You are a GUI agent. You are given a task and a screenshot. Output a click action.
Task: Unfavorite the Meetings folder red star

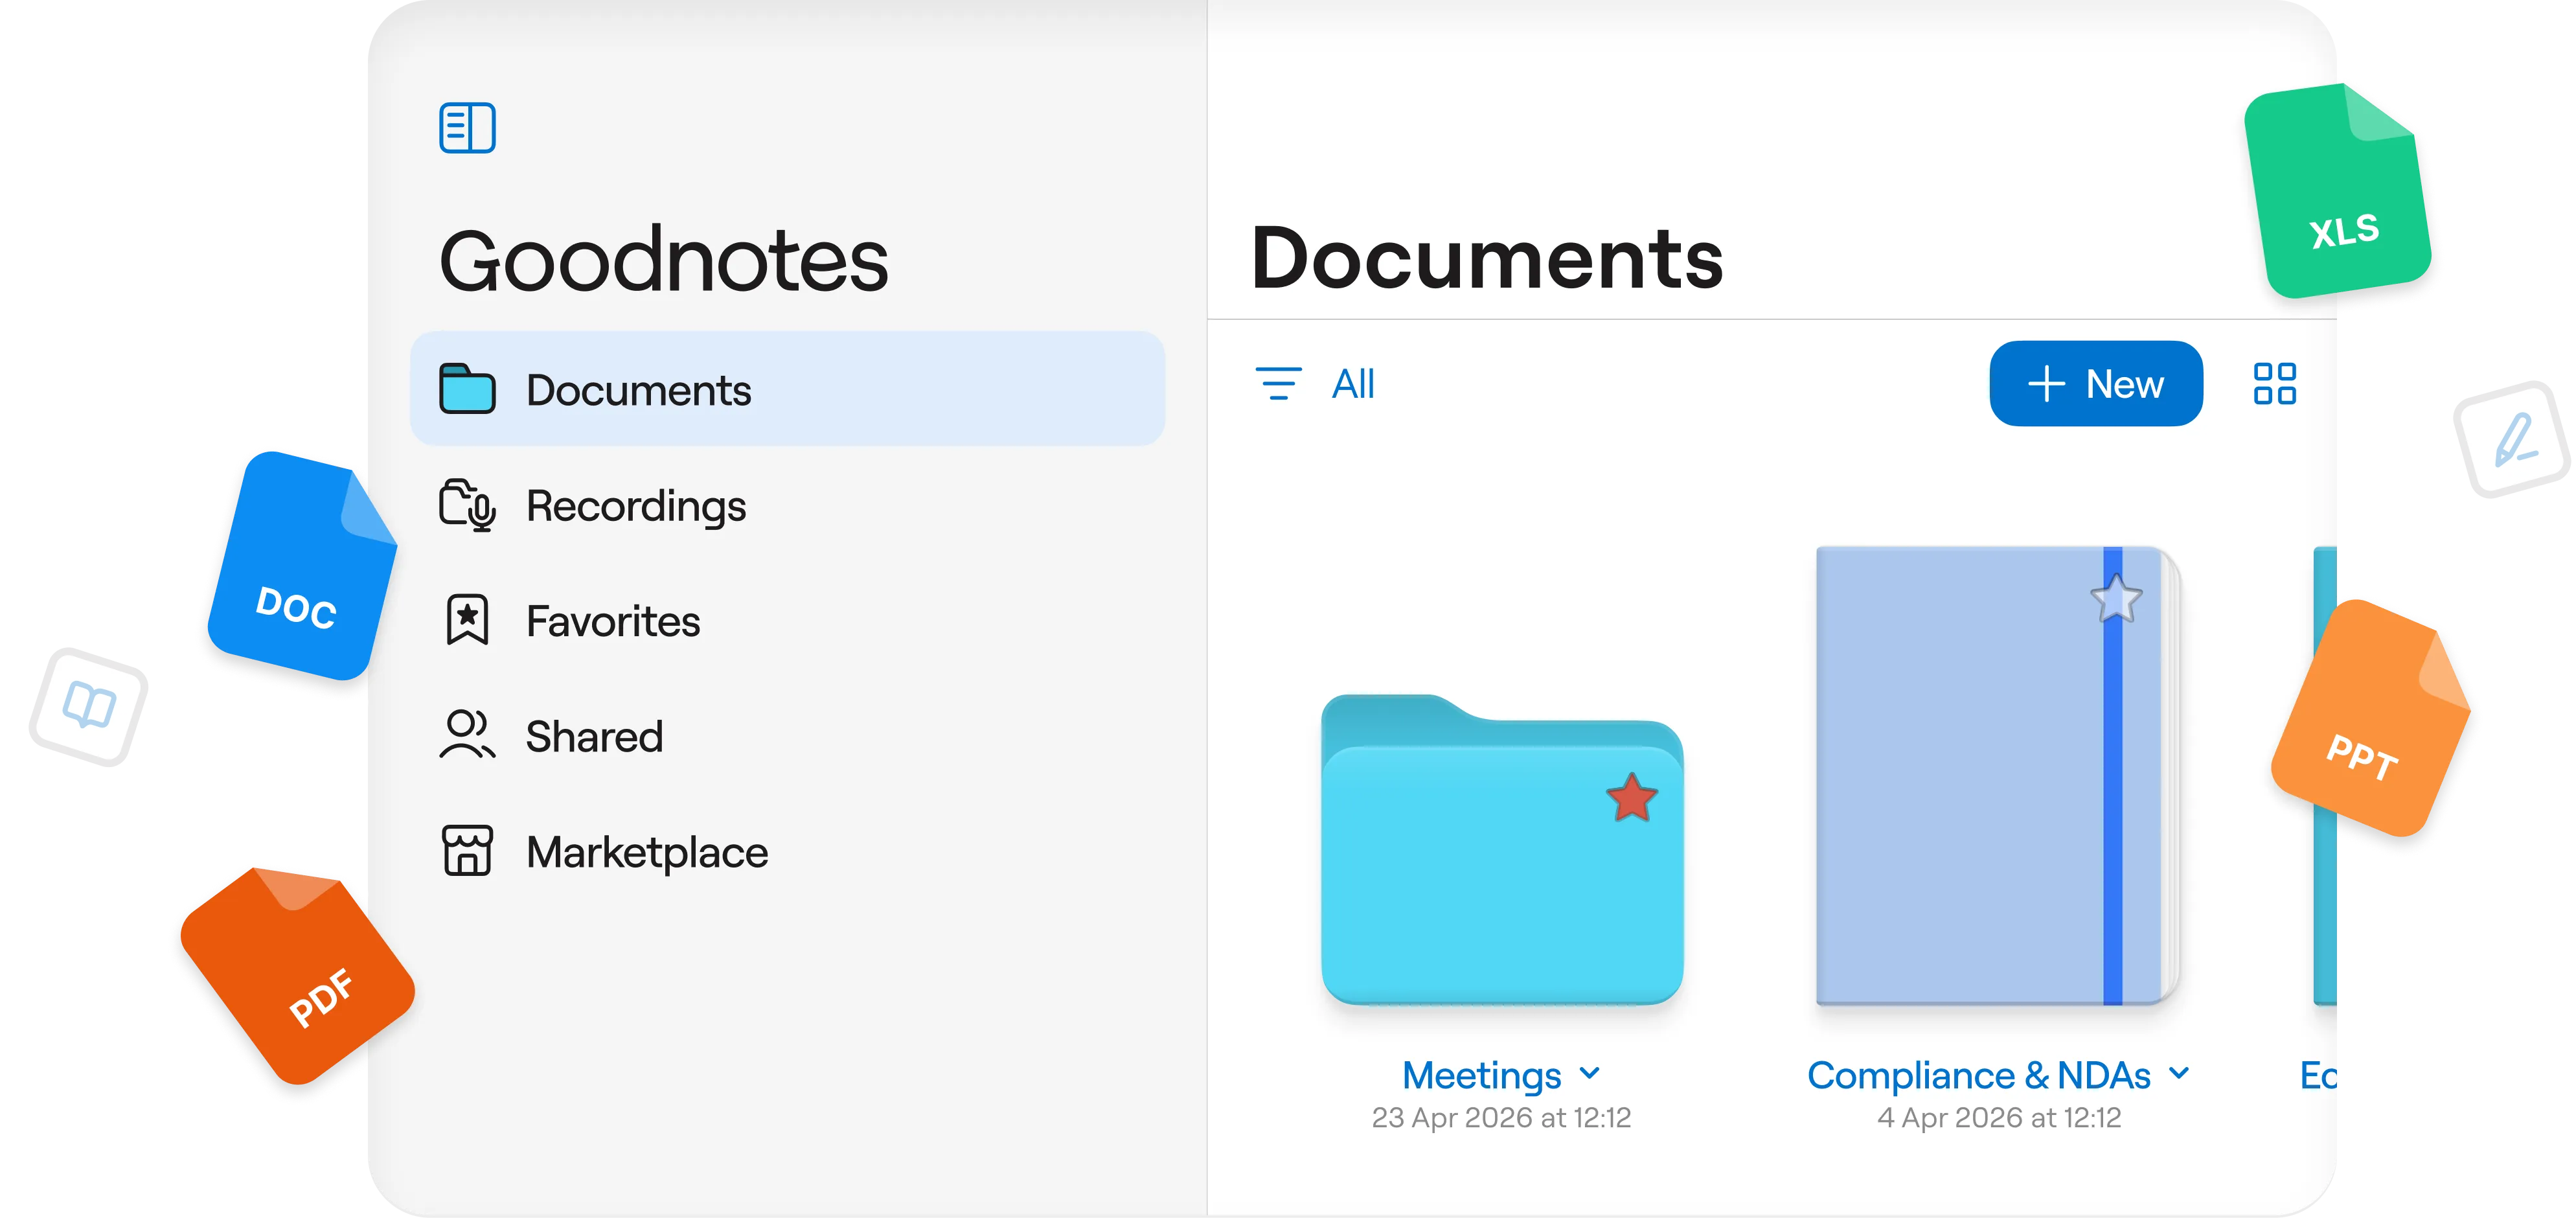click(1631, 798)
